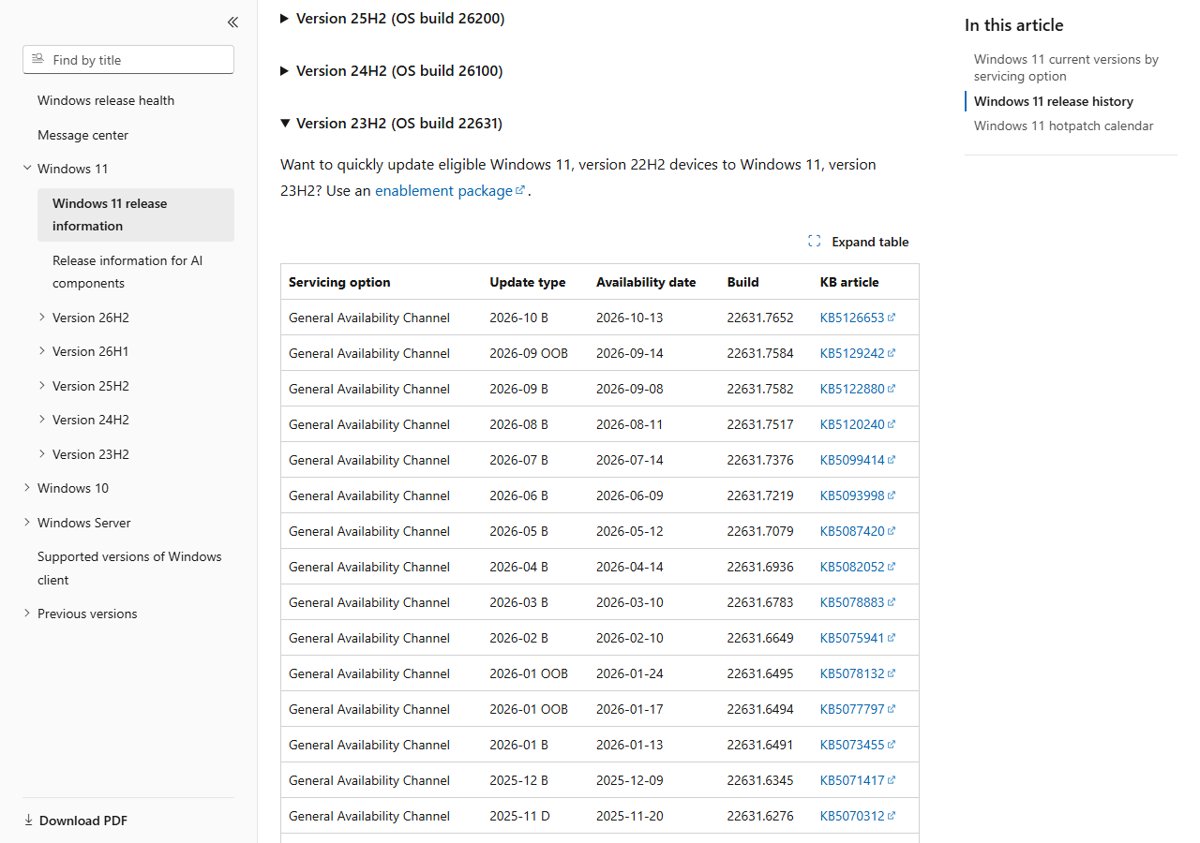The image size is (1200, 843).
Task: Open the enablement package link
Action: point(444,190)
